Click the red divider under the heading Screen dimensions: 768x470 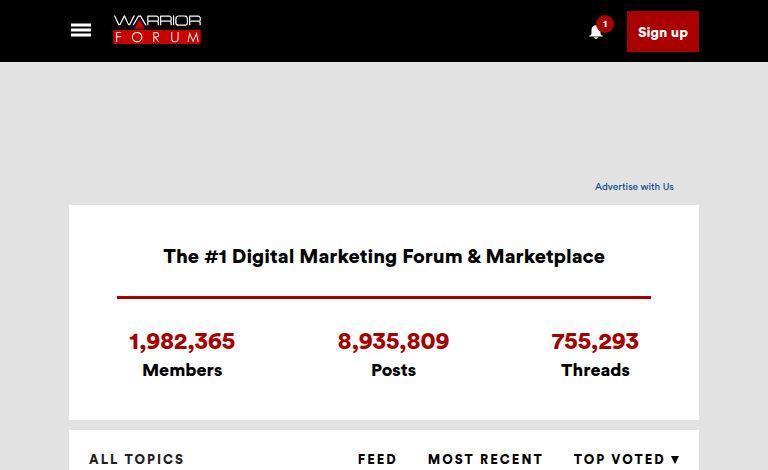(384, 297)
